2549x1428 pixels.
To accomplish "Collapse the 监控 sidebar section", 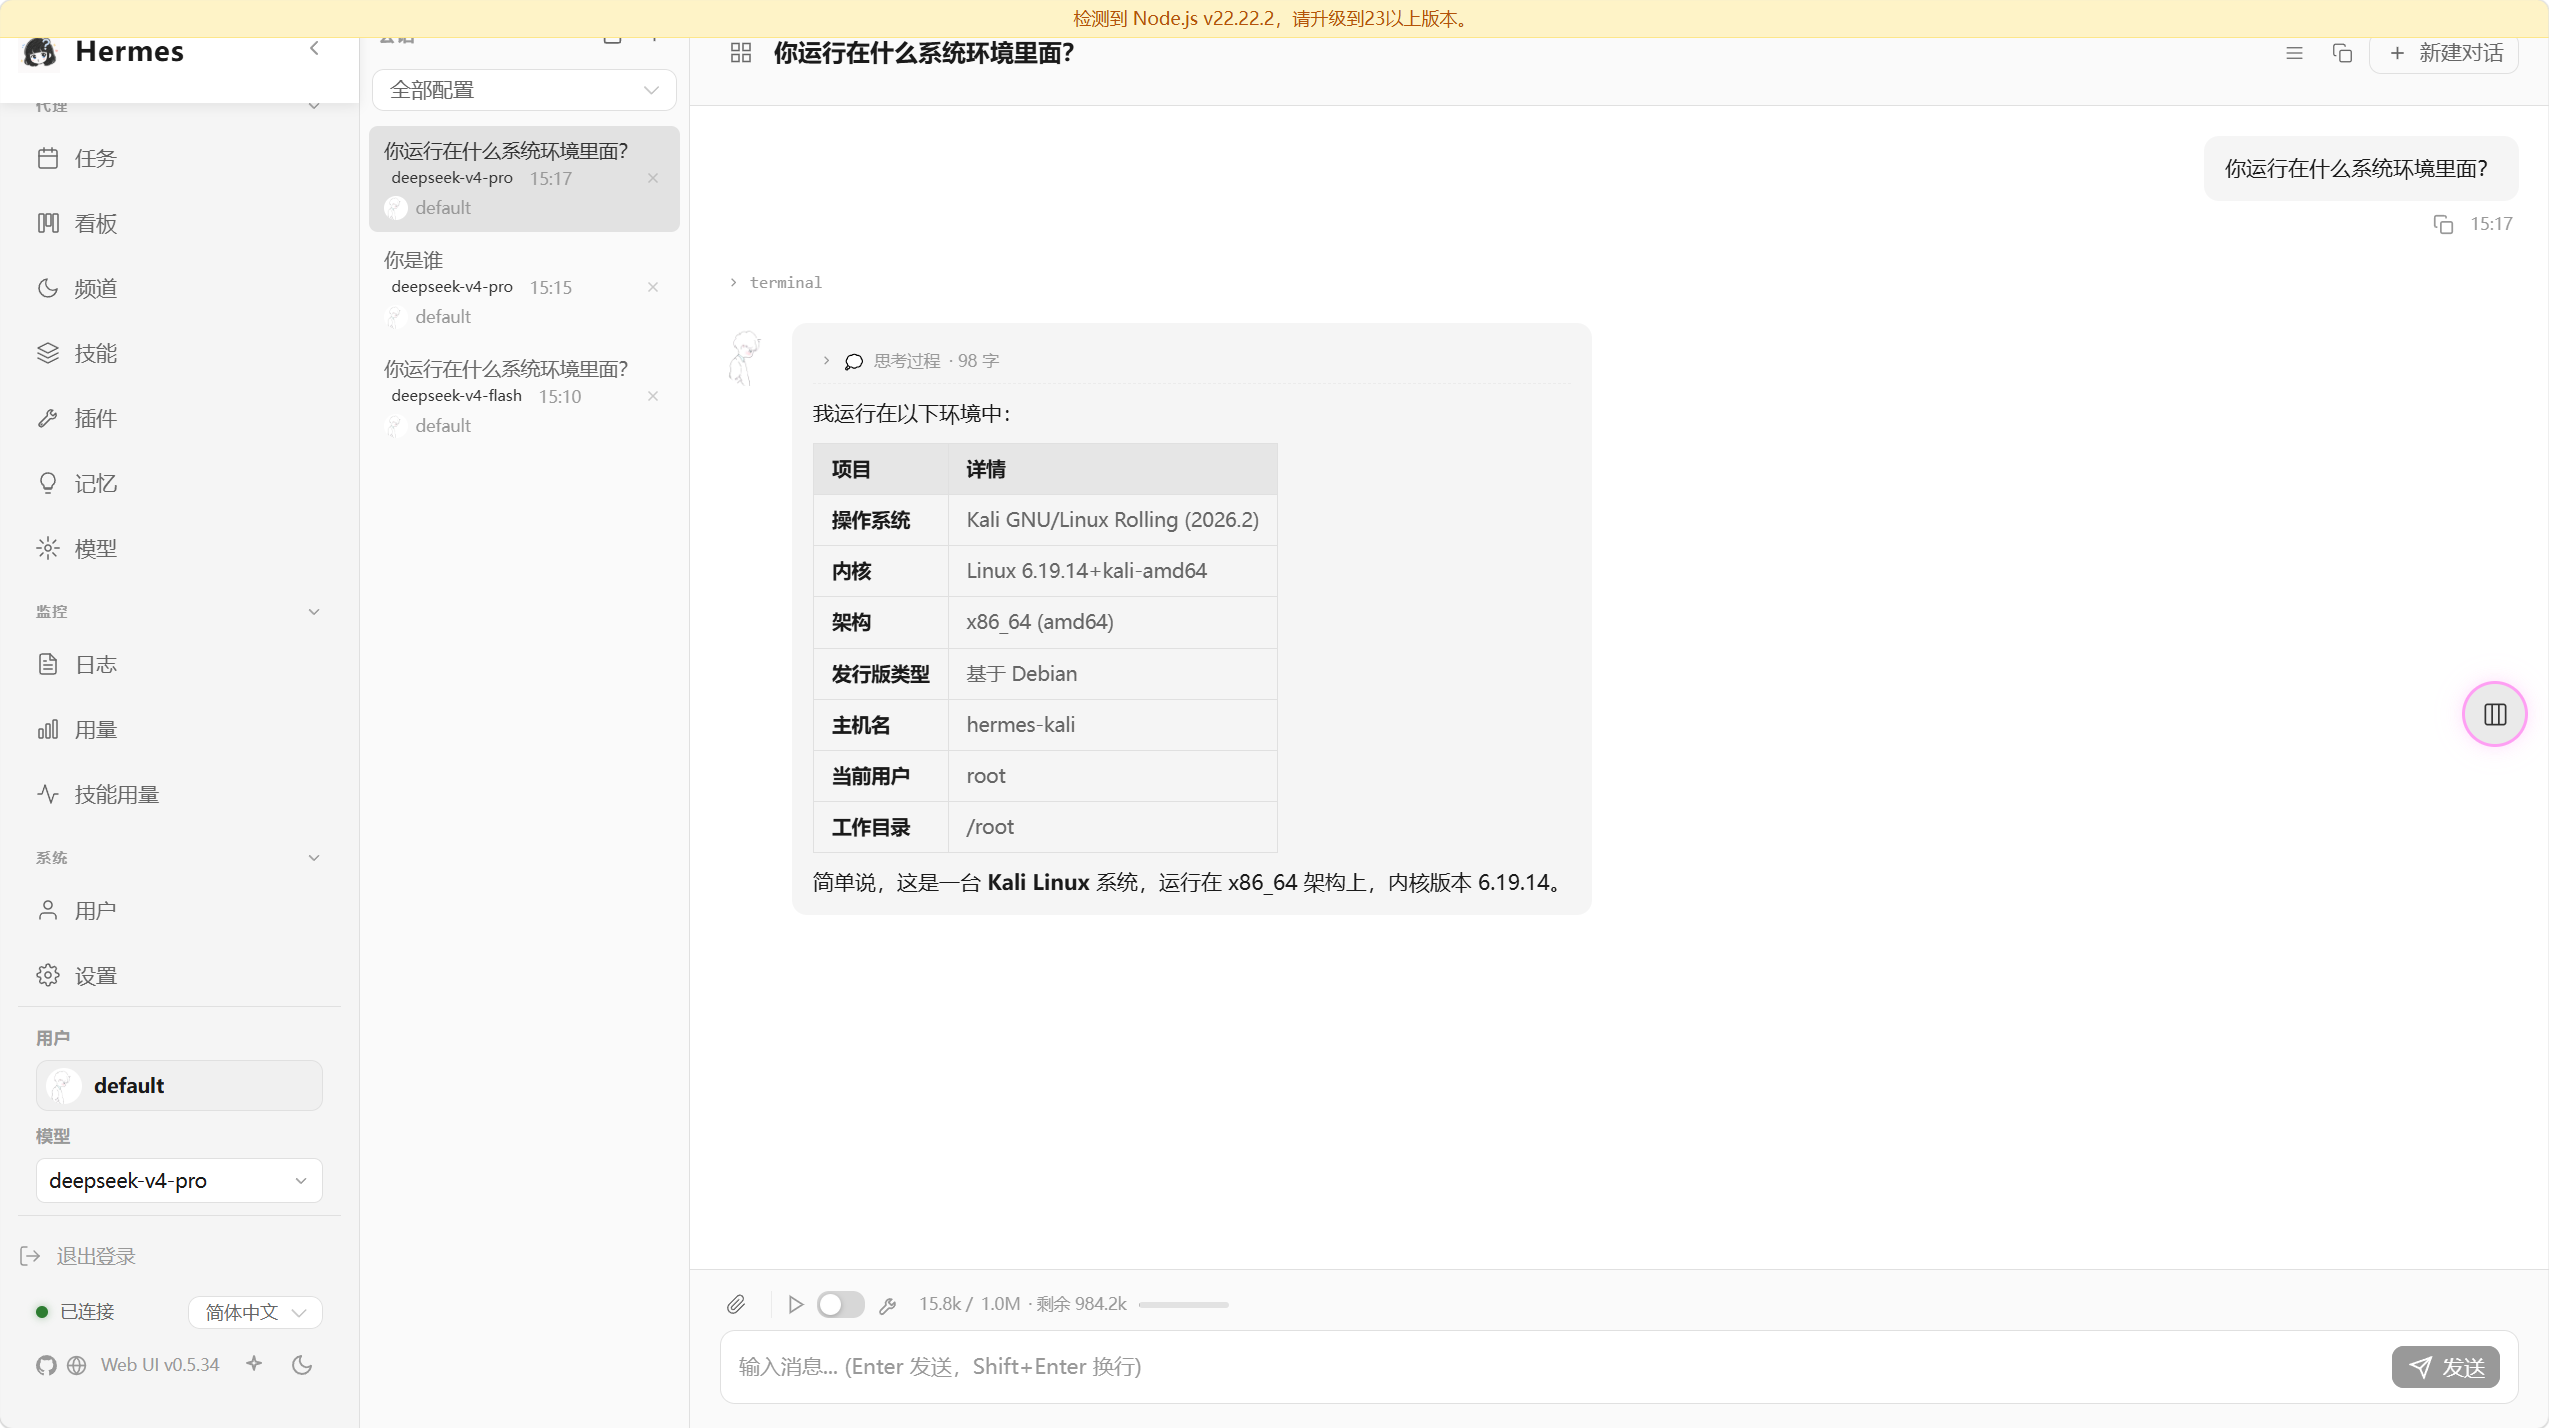I will (314, 611).
